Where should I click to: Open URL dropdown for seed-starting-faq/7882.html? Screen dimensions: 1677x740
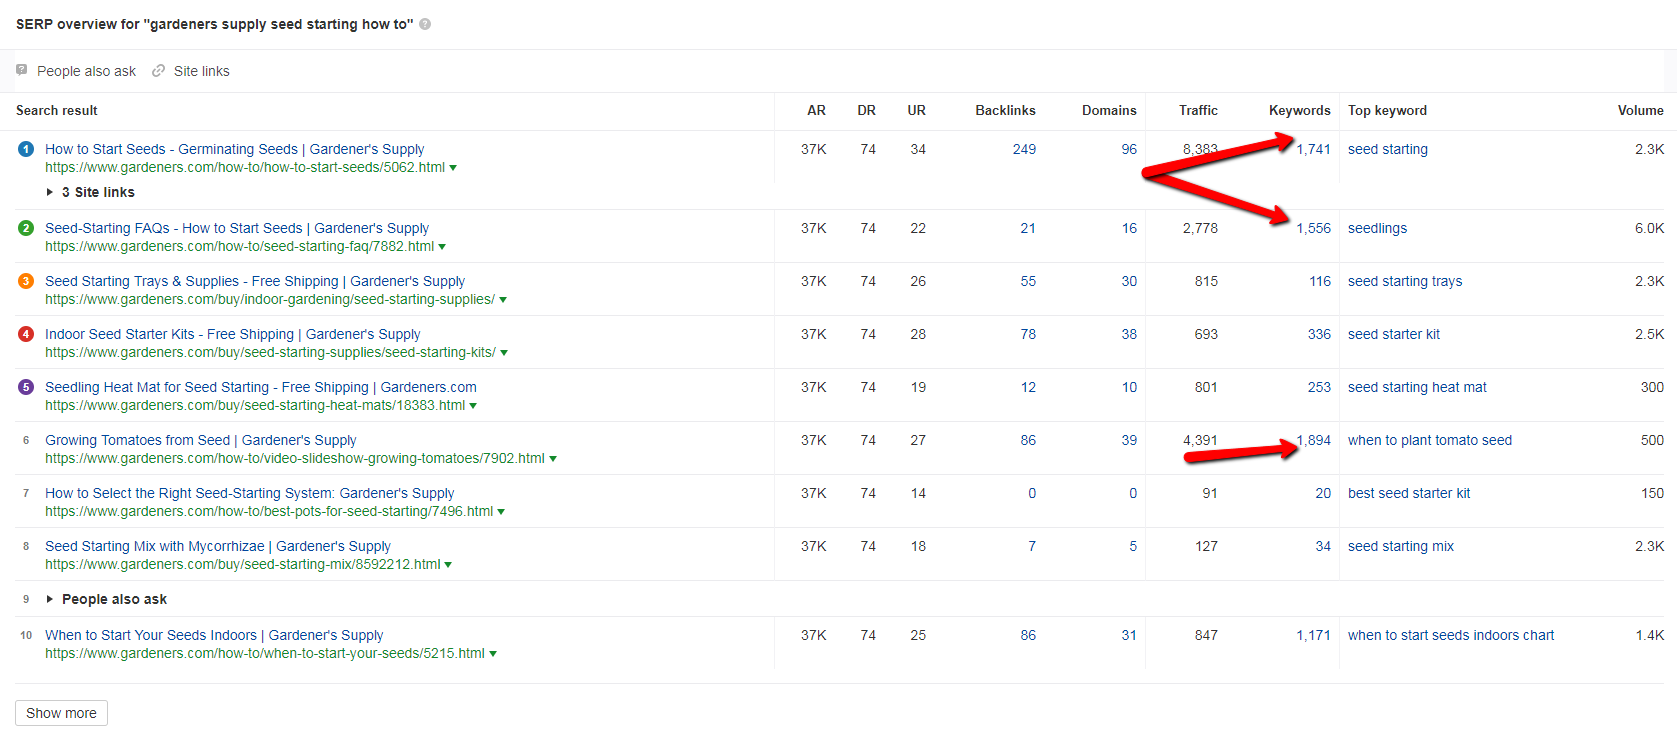[442, 247]
